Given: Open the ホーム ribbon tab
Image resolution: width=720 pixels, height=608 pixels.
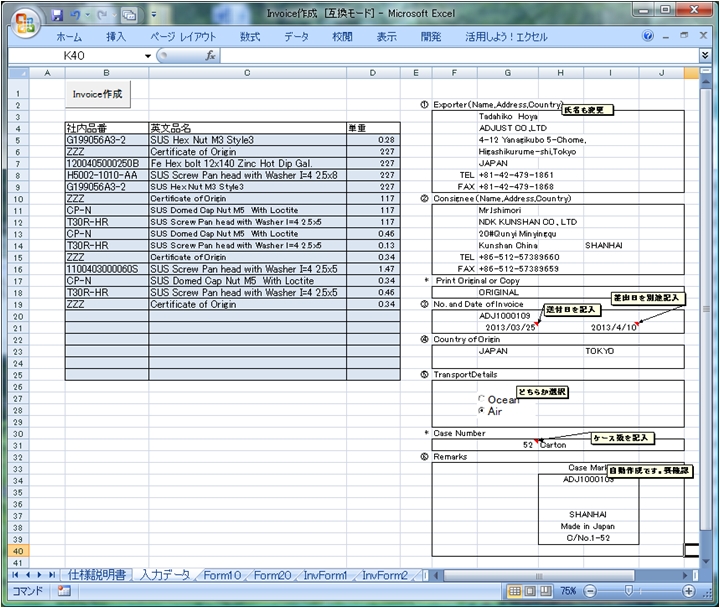Looking at the screenshot, I should (69, 37).
